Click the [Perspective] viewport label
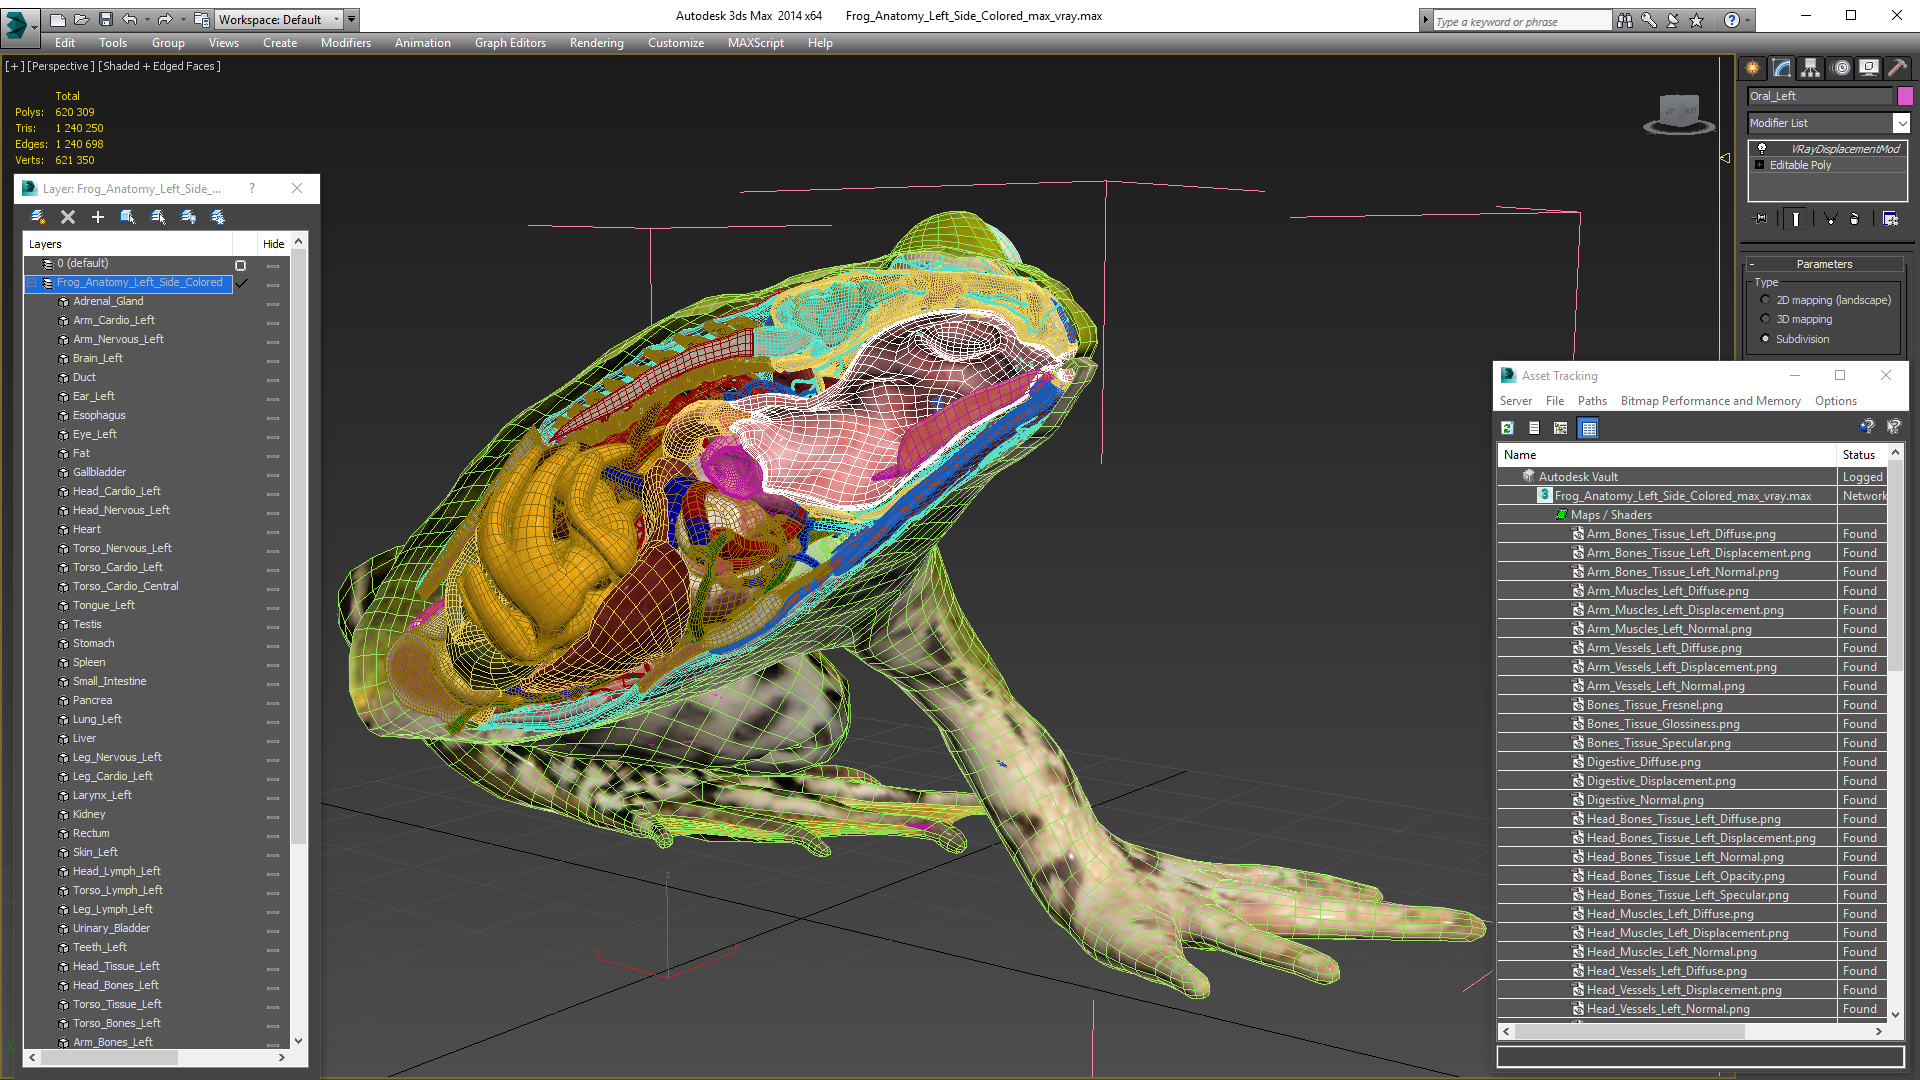The image size is (1920, 1080). click(60, 66)
